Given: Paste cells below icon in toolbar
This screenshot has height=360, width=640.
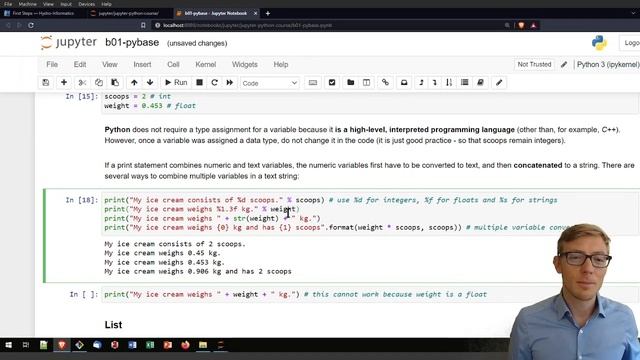Looking at the screenshot, I should pos(115,82).
